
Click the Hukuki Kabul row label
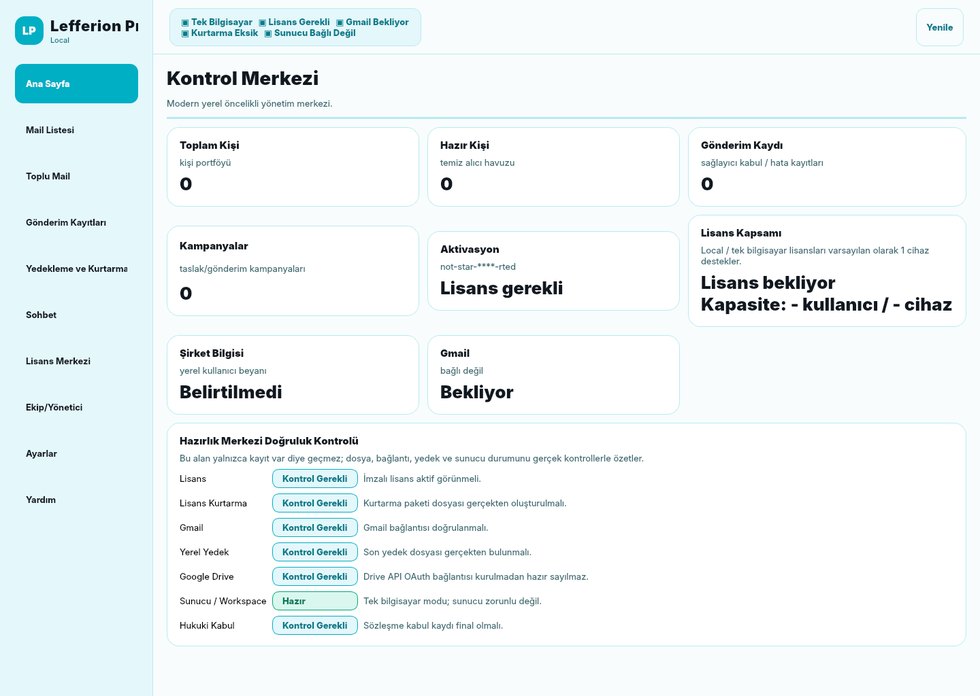(x=207, y=625)
